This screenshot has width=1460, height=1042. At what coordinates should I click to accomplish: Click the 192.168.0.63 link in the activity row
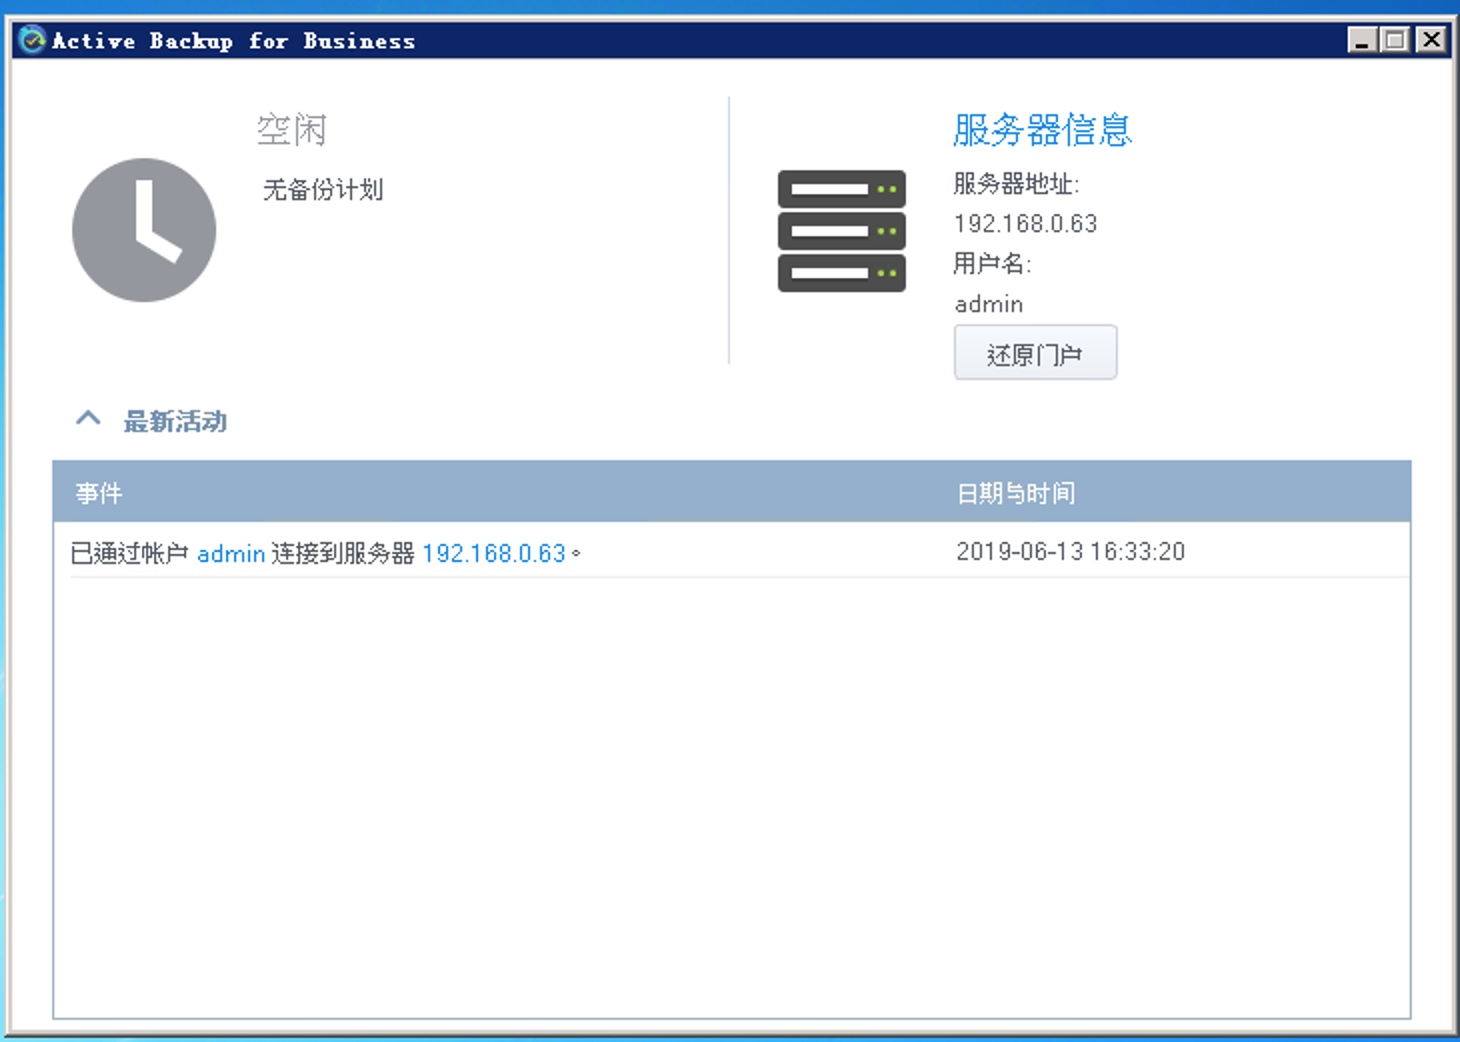[494, 553]
